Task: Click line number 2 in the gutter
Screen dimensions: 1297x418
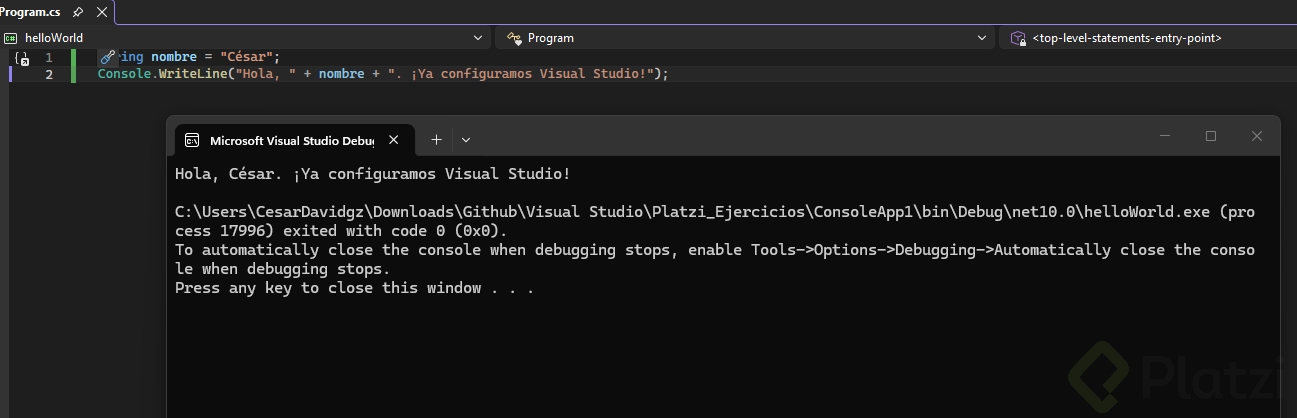Action: 49,75
